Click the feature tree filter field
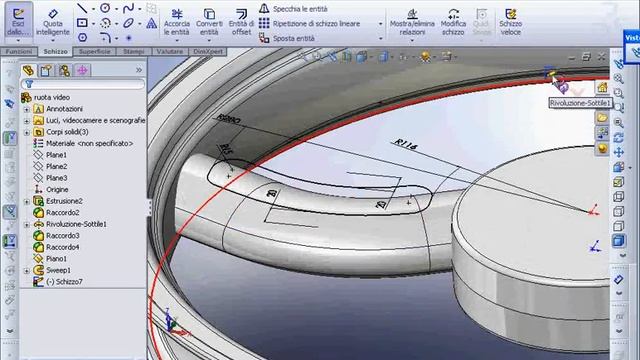The image size is (640, 360). 83,84
